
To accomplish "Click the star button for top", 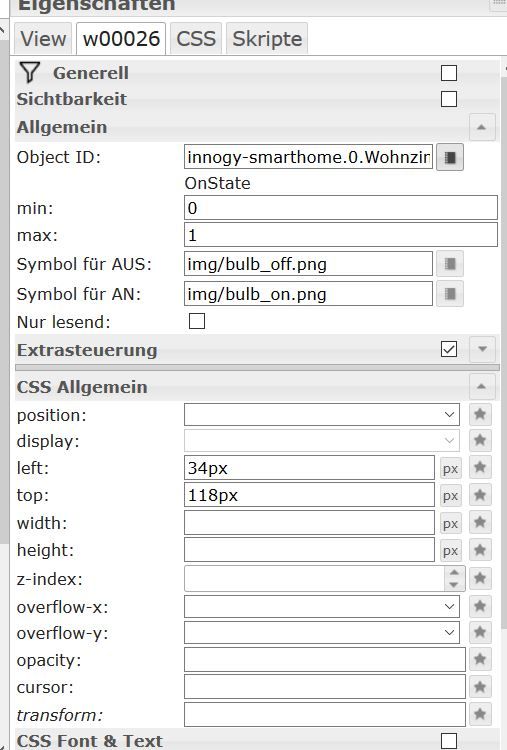I will (x=480, y=495).
